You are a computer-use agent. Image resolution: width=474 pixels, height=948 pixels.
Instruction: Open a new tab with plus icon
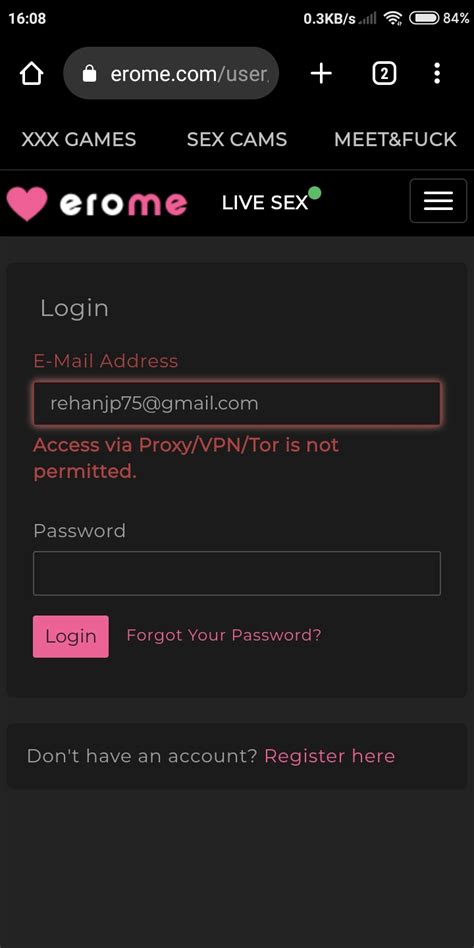(x=321, y=74)
